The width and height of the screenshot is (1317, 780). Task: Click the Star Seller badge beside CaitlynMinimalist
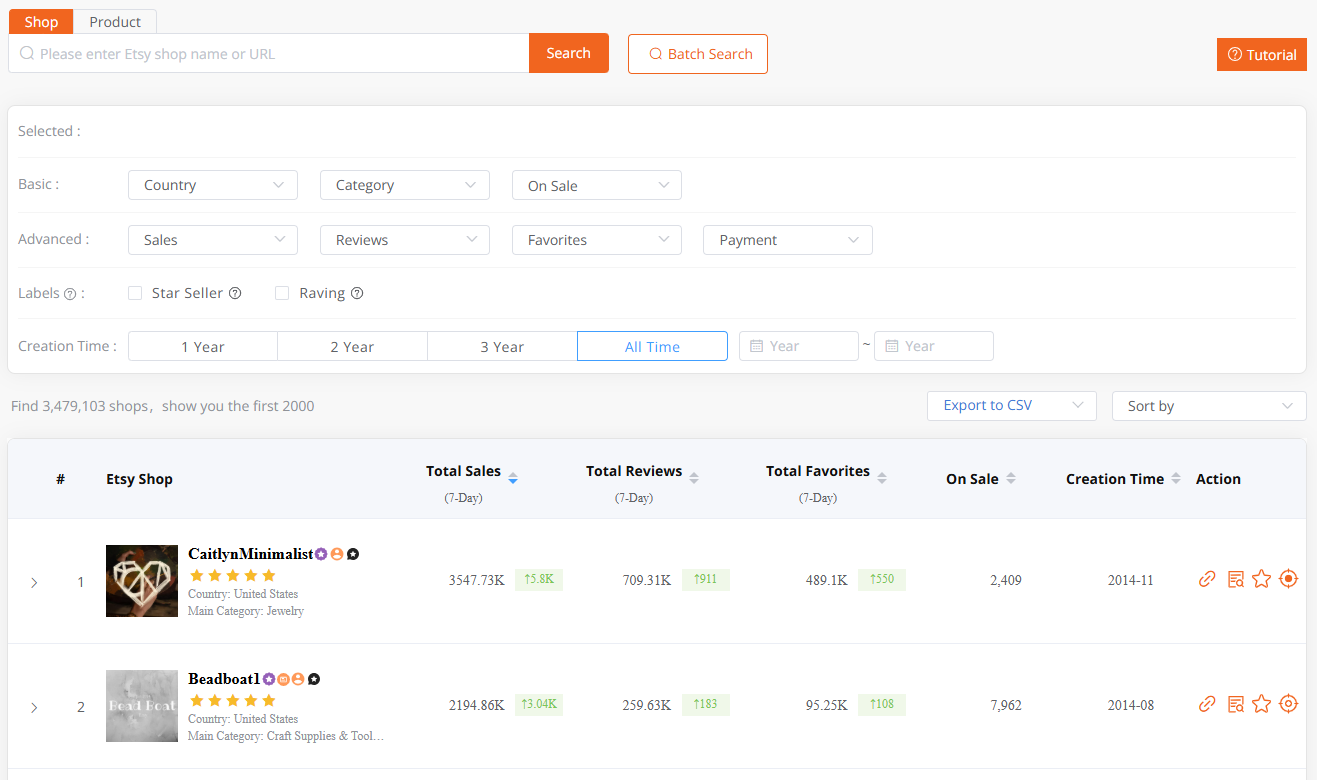[x=322, y=553]
